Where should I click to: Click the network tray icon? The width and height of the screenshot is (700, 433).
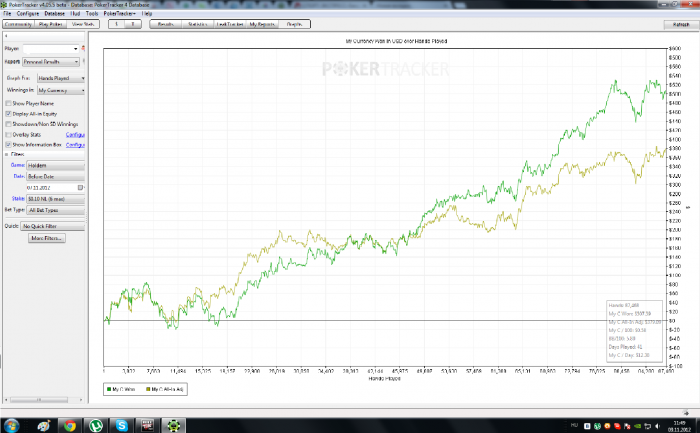[x=647, y=426]
